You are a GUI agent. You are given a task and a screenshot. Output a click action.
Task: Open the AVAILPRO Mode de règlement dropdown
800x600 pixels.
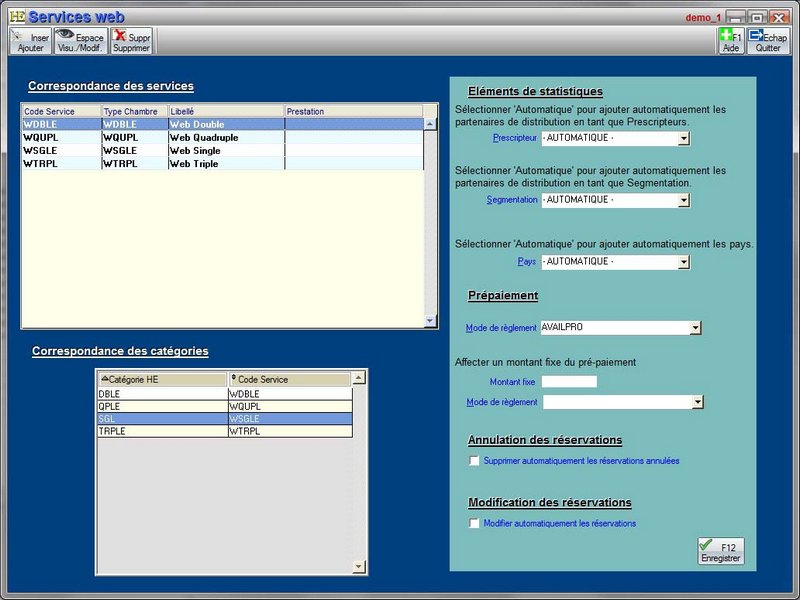pos(696,327)
